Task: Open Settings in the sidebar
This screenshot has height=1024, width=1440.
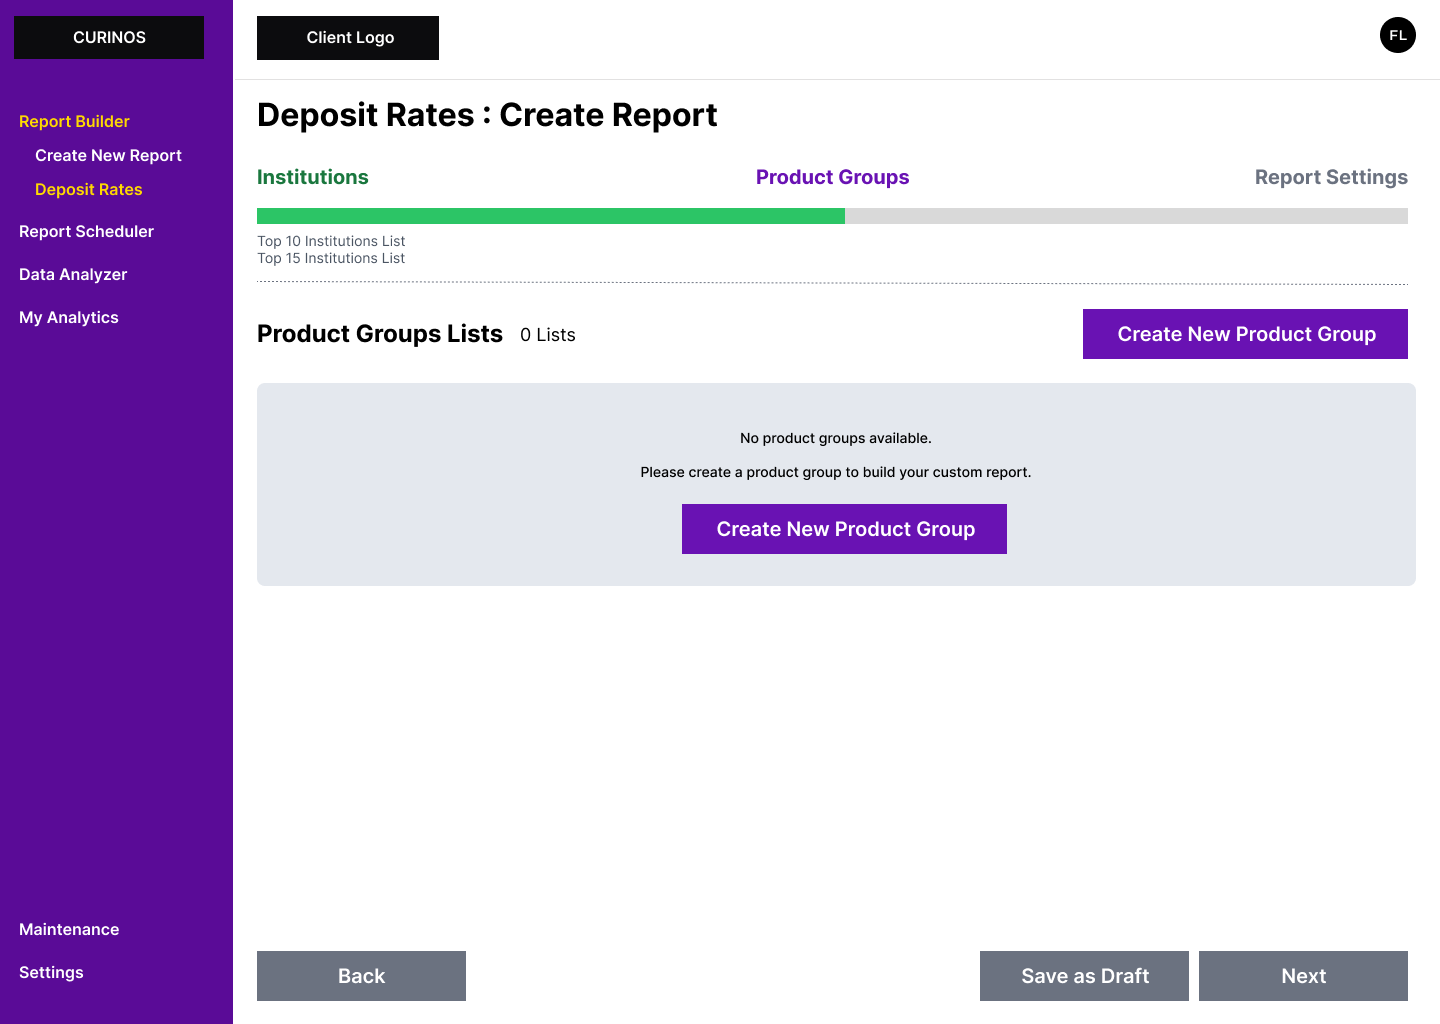Action: 51,972
